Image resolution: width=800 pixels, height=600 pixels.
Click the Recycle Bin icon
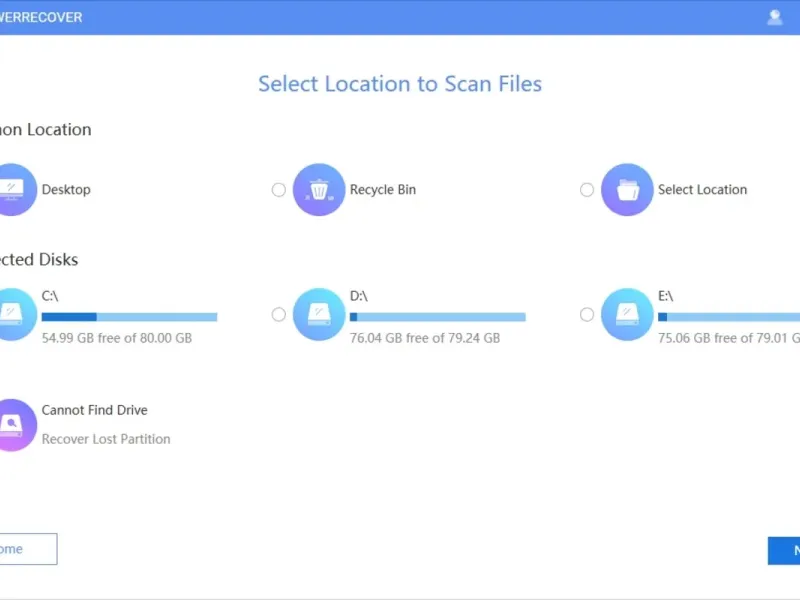point(319,190)
